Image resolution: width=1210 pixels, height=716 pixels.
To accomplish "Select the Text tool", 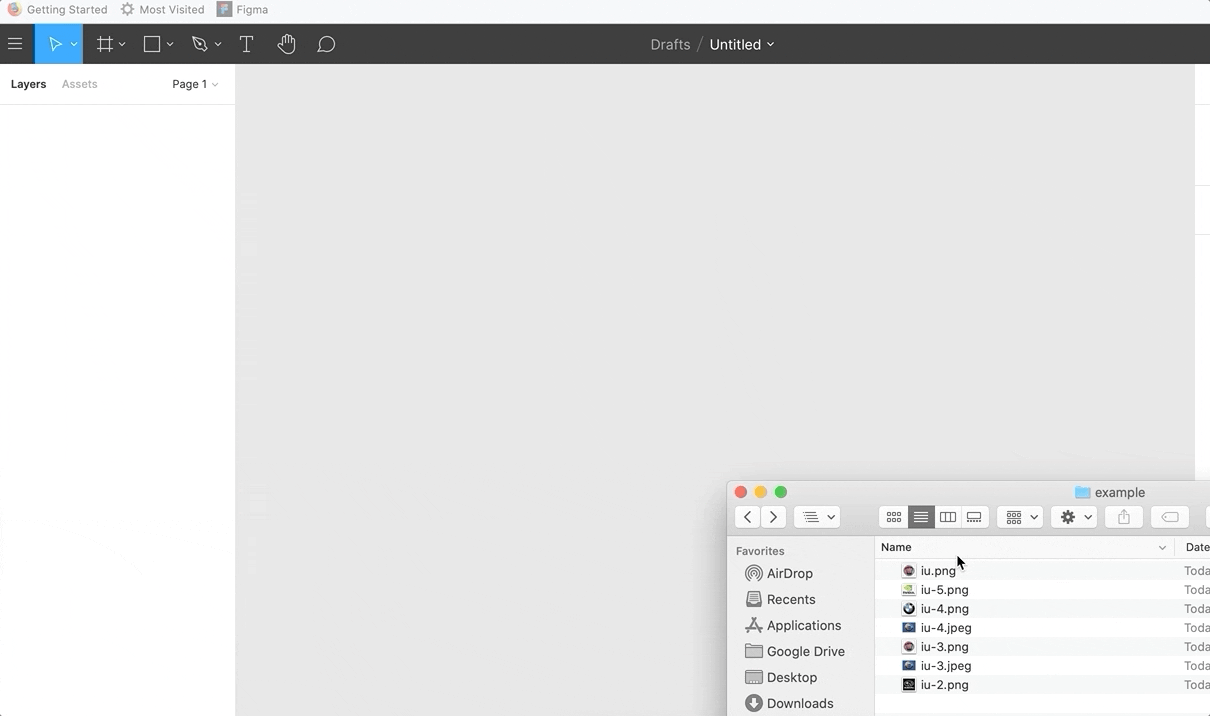I will (x=246, y=44).
